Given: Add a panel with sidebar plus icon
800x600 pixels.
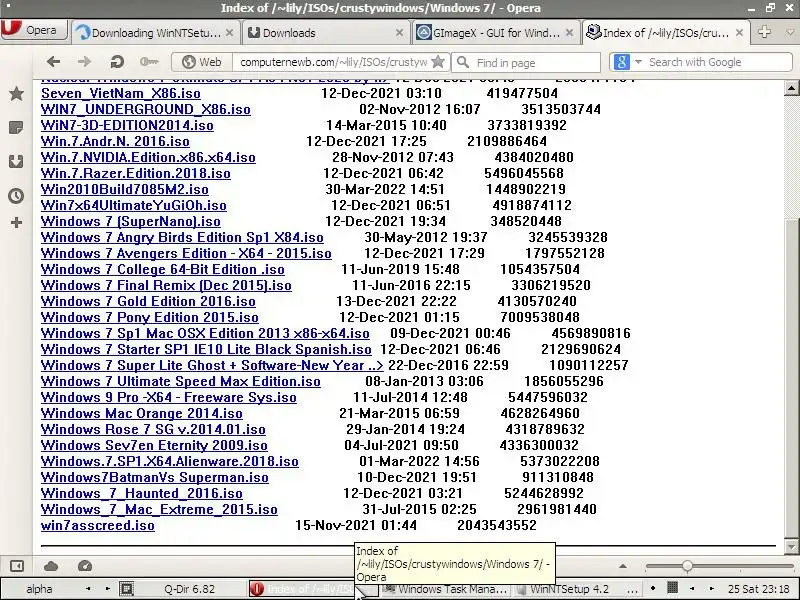Looking at the screenshot, I should pyautogui.click(x=16, y=222).
